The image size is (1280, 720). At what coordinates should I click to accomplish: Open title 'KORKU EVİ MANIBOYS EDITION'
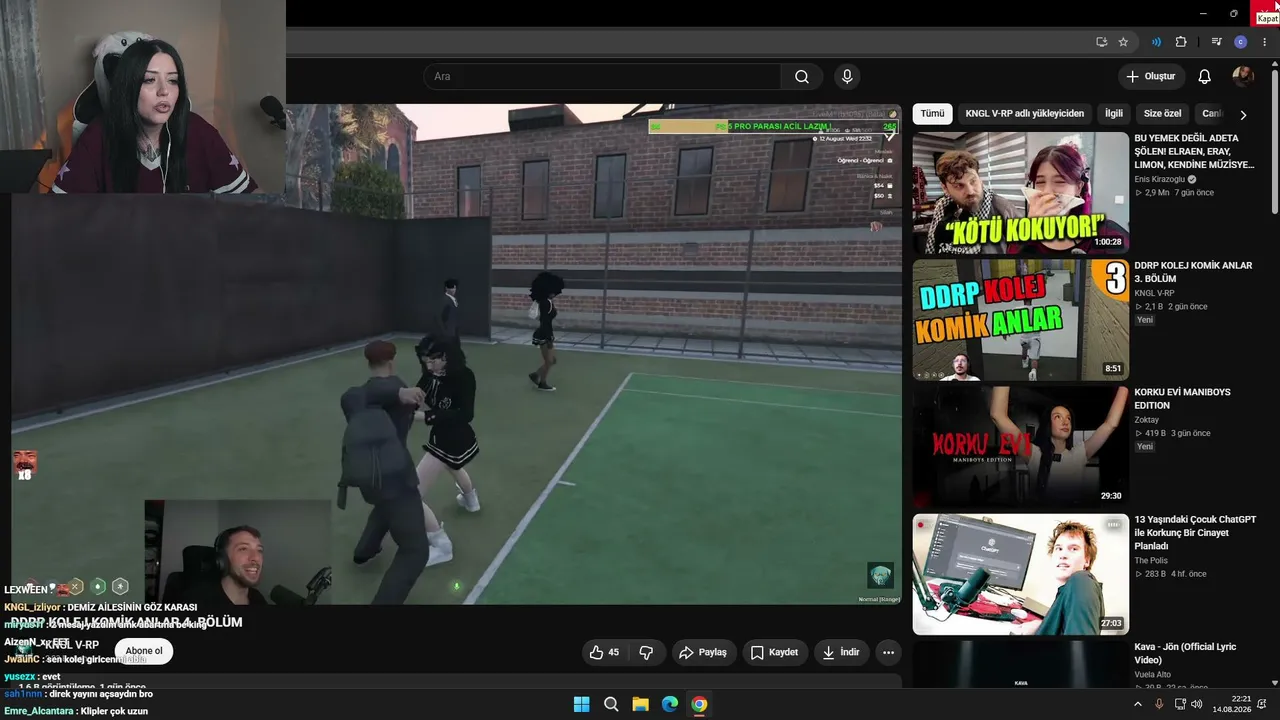click(1182, 399)
